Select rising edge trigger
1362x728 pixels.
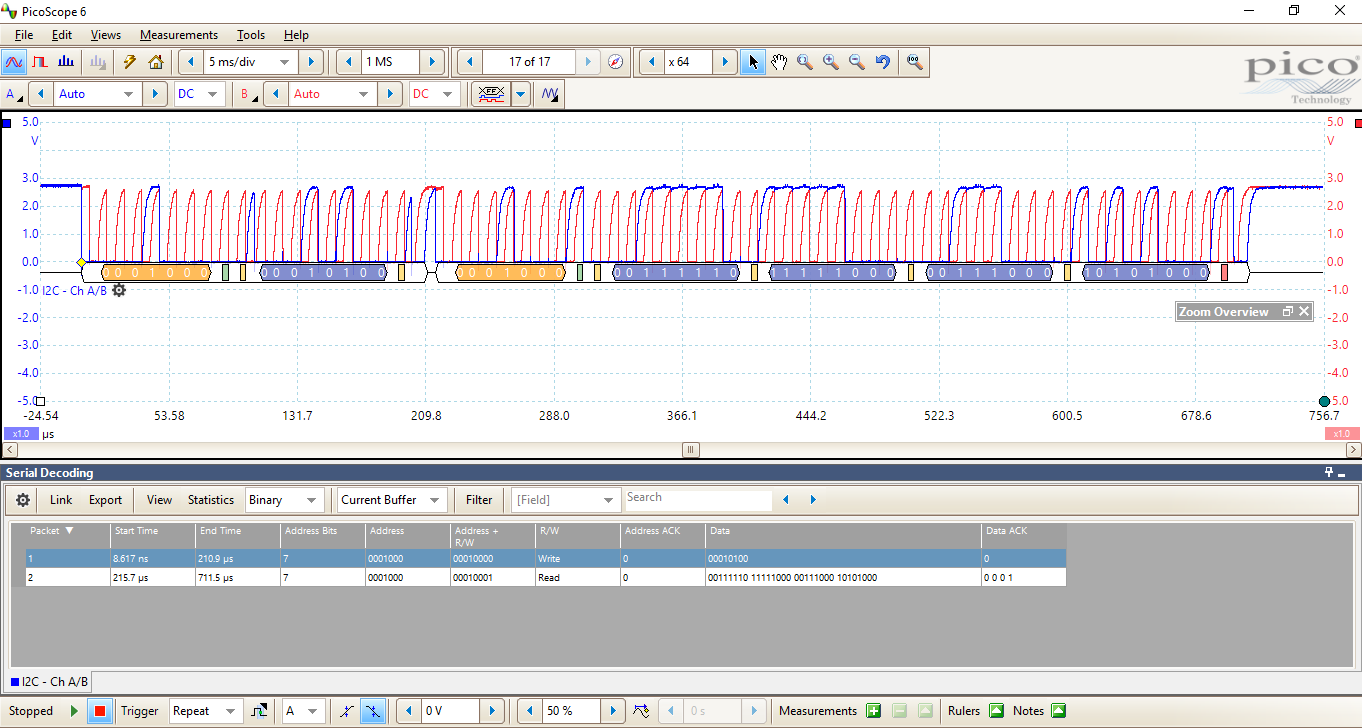(x=346, y=711)
